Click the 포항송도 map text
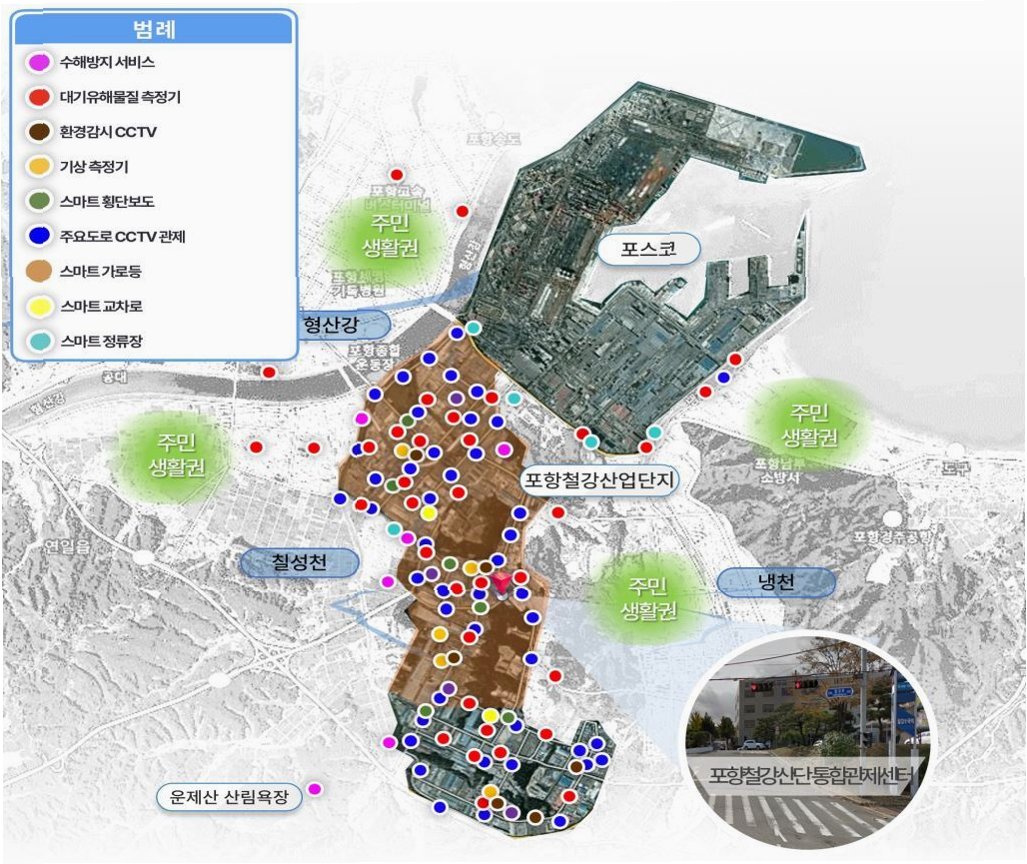The image size is (1027, 864). click(x=495, y=139)
